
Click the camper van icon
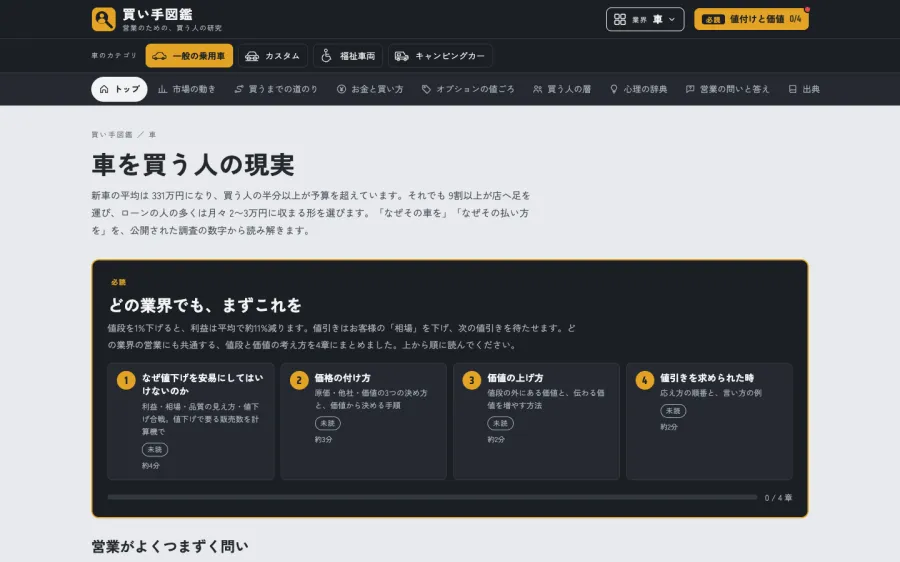click(x=402, y=56)
